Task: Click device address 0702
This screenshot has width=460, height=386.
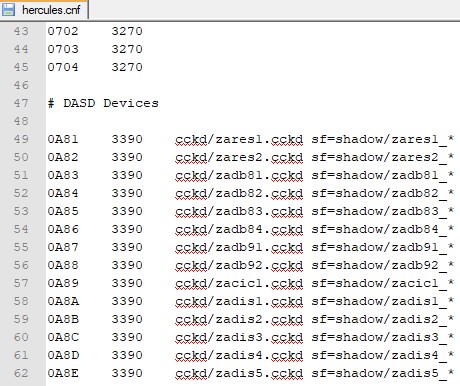Action: click(x=63, y=31)
